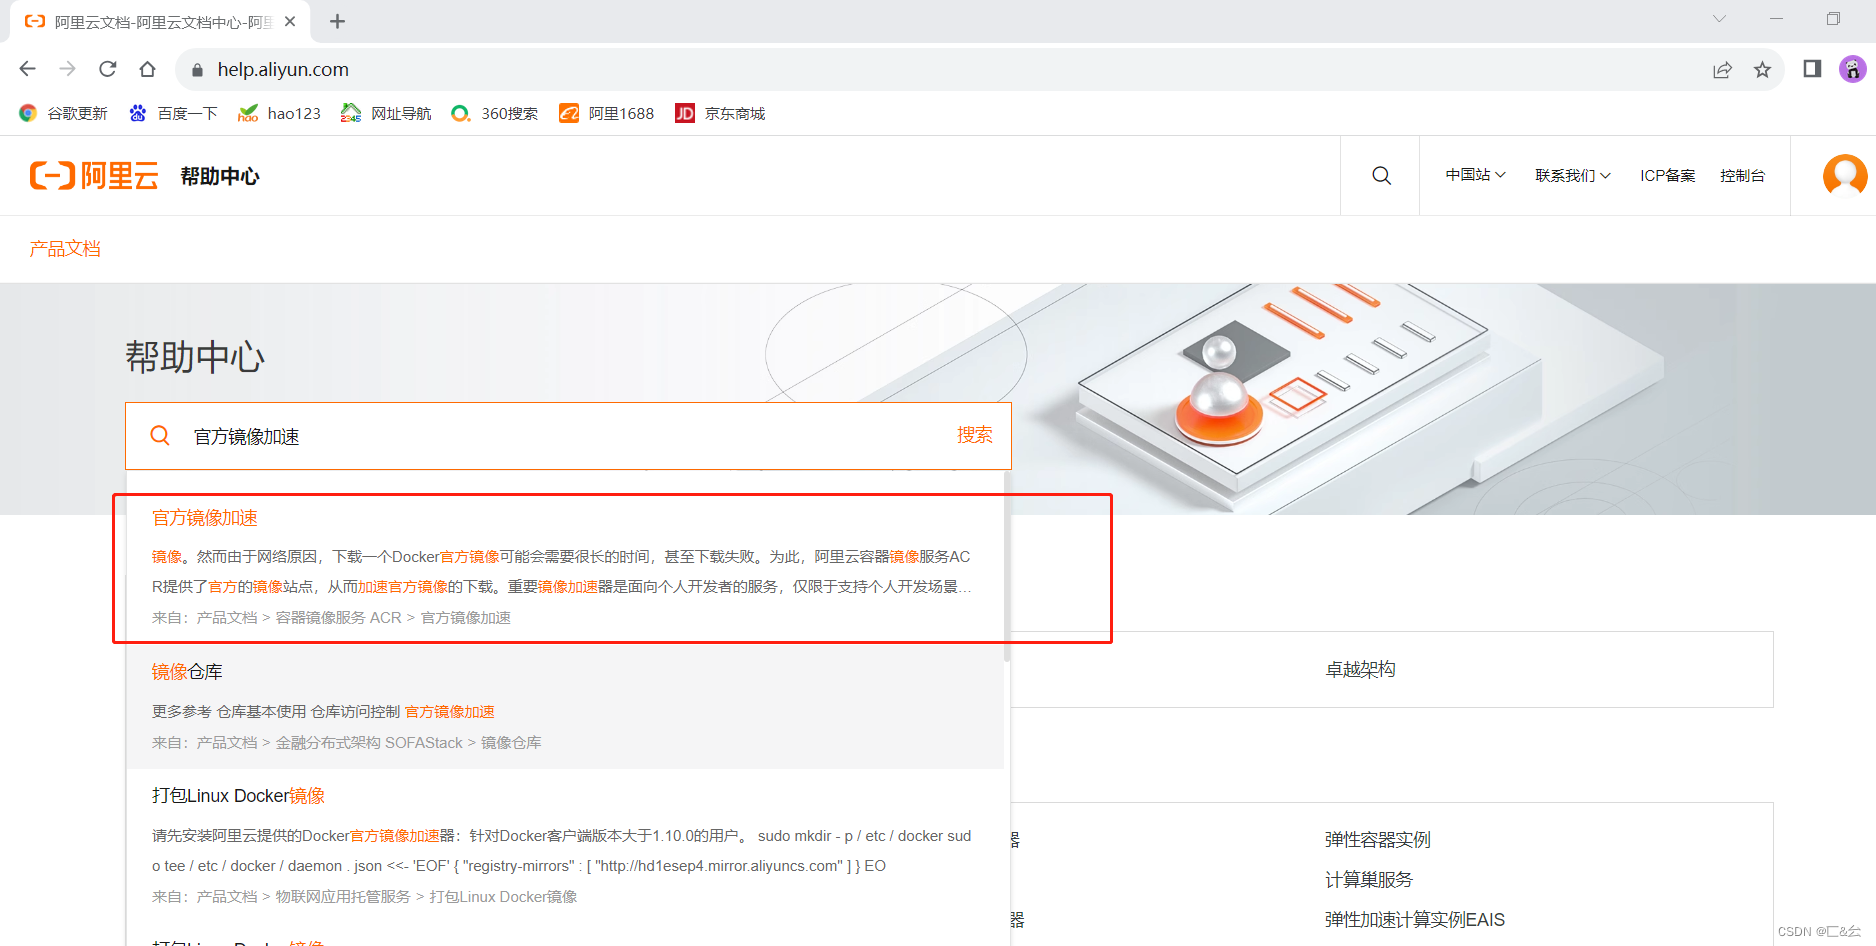Open the 官方镜像加速 search result
This screenshot has height=946, width=1876.
pyautogui.click(x=203, y=518)
